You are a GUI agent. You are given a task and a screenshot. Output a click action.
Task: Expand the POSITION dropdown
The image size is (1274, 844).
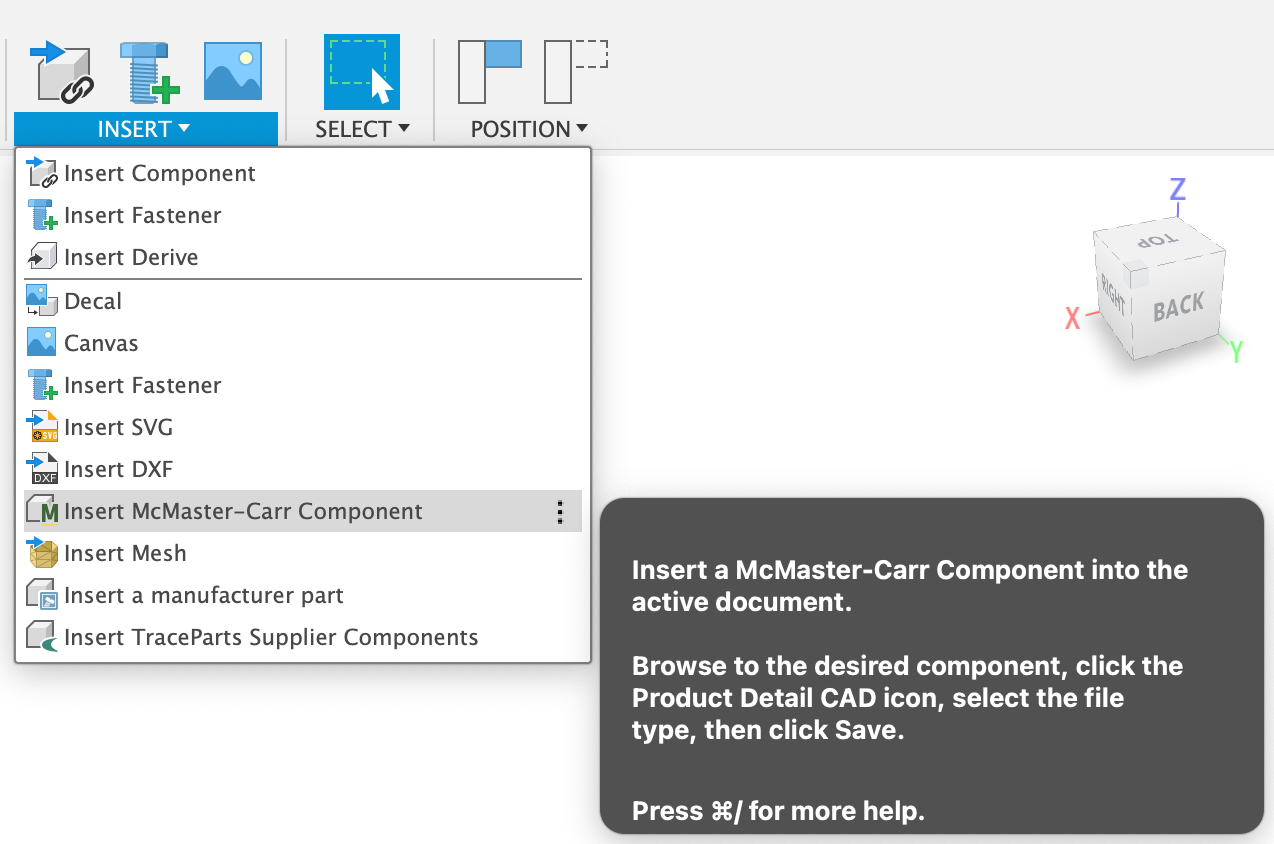[529, 129]
